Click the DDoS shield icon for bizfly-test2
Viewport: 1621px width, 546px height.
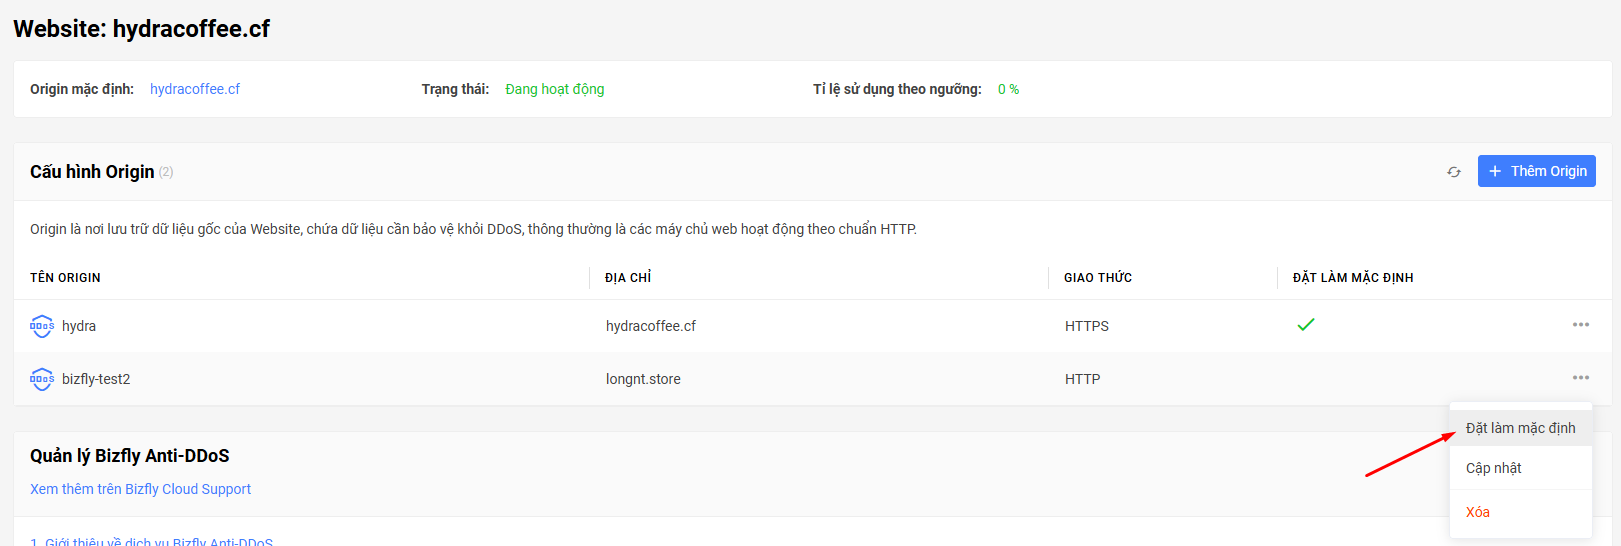click(x=42, y=379)
